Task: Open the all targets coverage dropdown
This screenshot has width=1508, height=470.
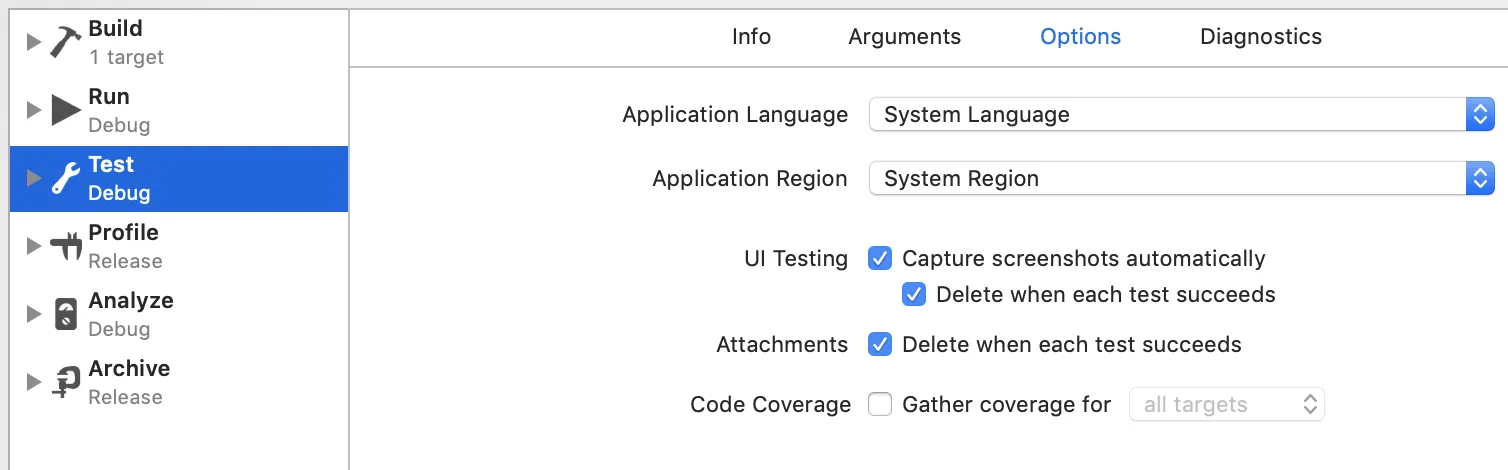Action: click(x=1227, y=404)
